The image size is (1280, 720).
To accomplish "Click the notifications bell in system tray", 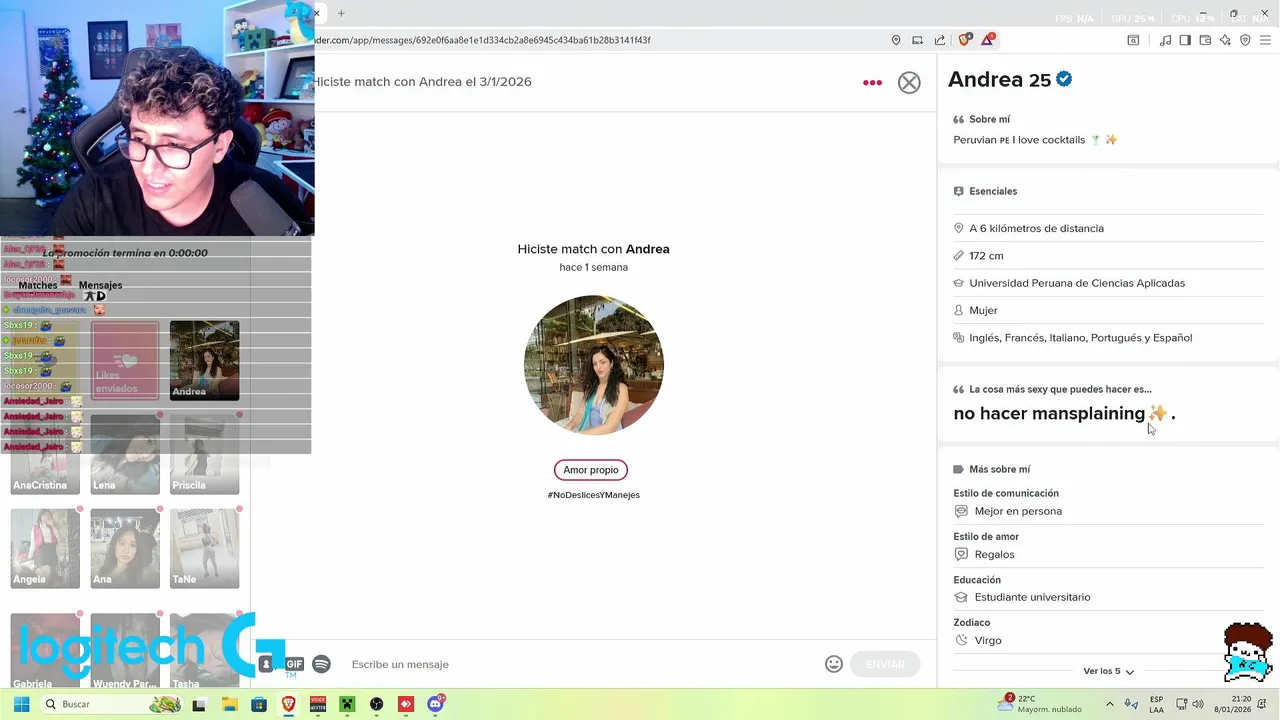I will 1260,704.
